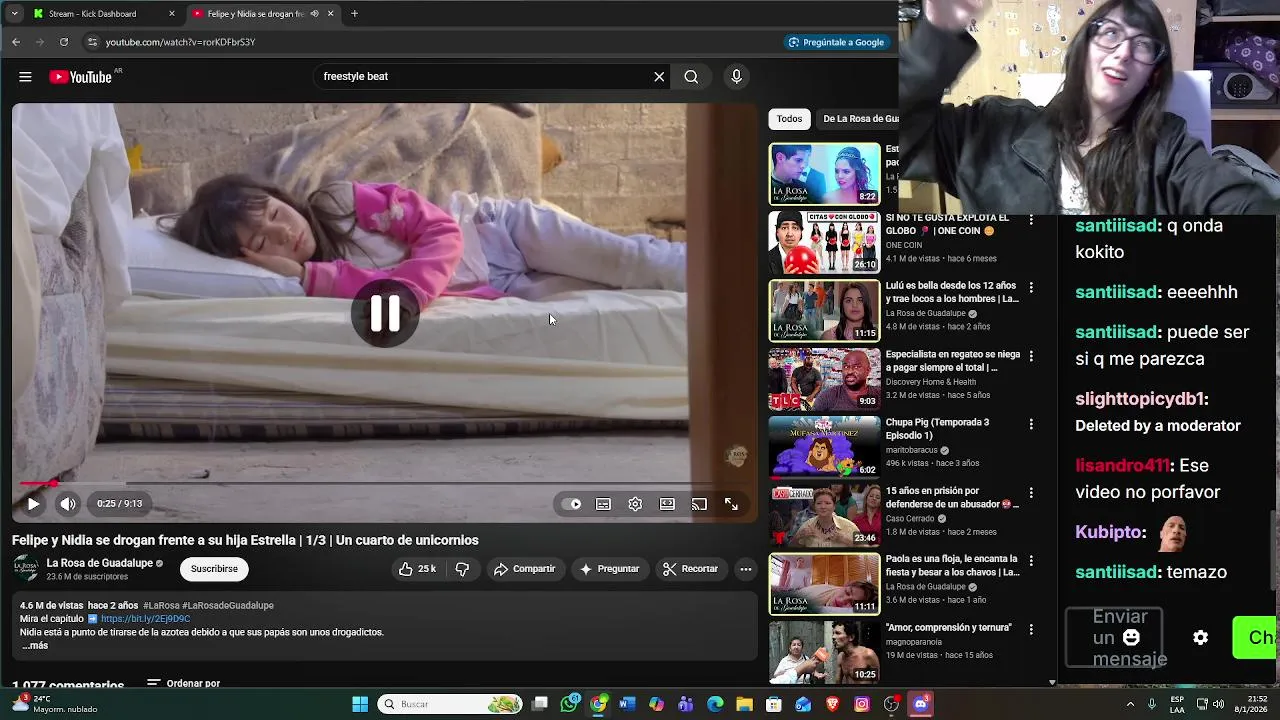This screenshot has height=720, width=1280.
Task: Open a new browser tab
Action: coord(354,14)
